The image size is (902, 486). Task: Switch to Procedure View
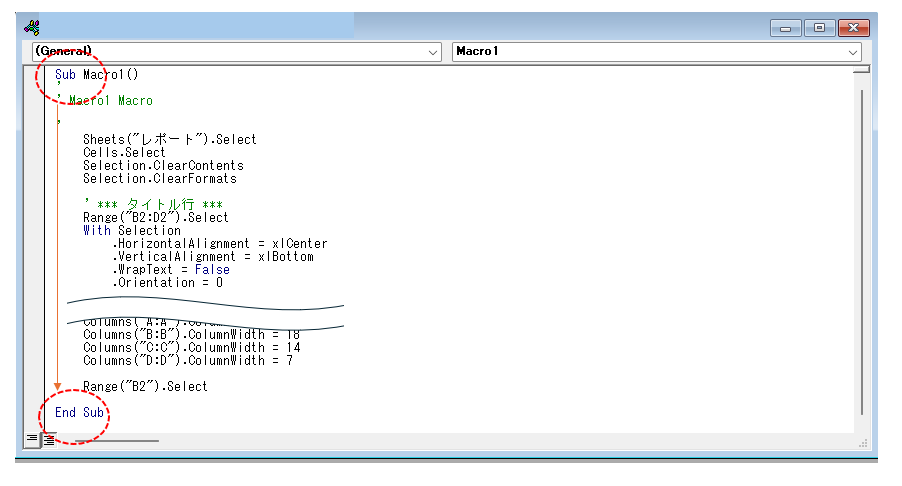point(32,439)
